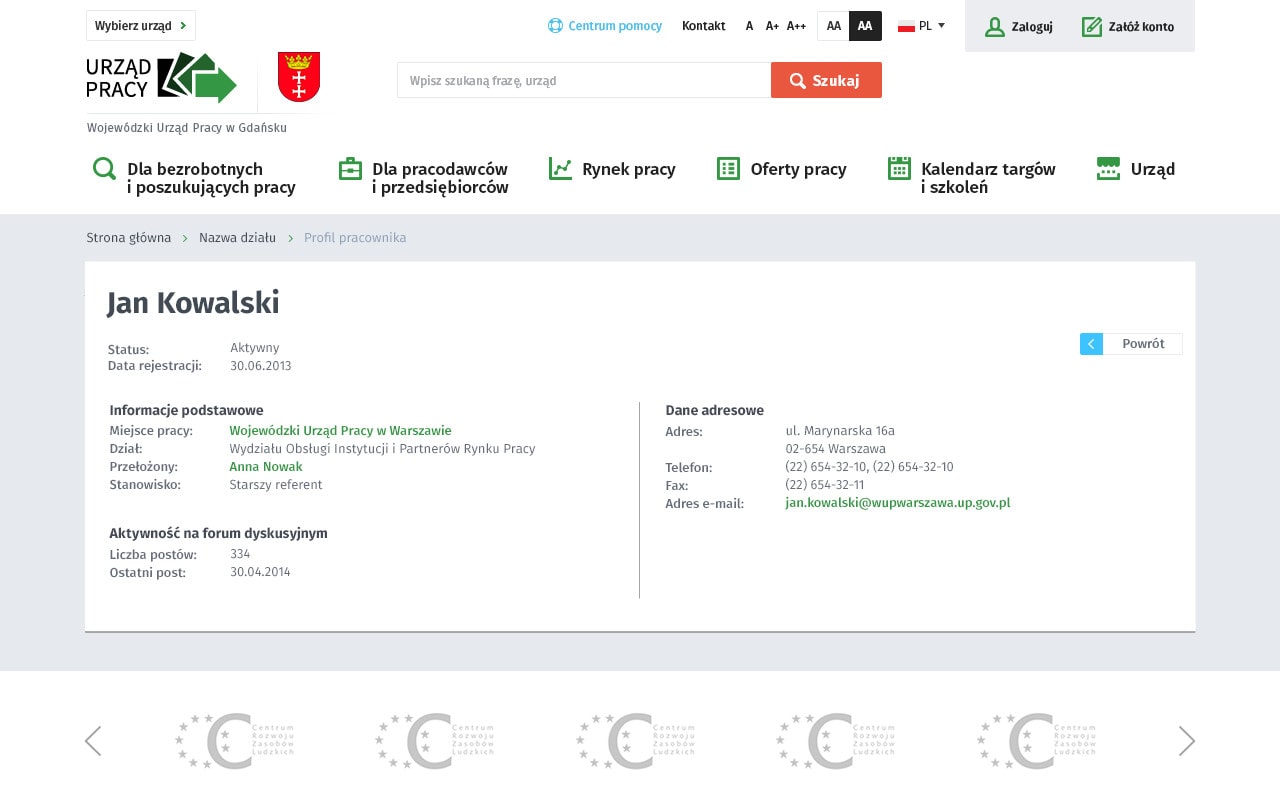Open the Anna Nowak supervisor link
Screen dimensions: 1280x800
point(266,467)
